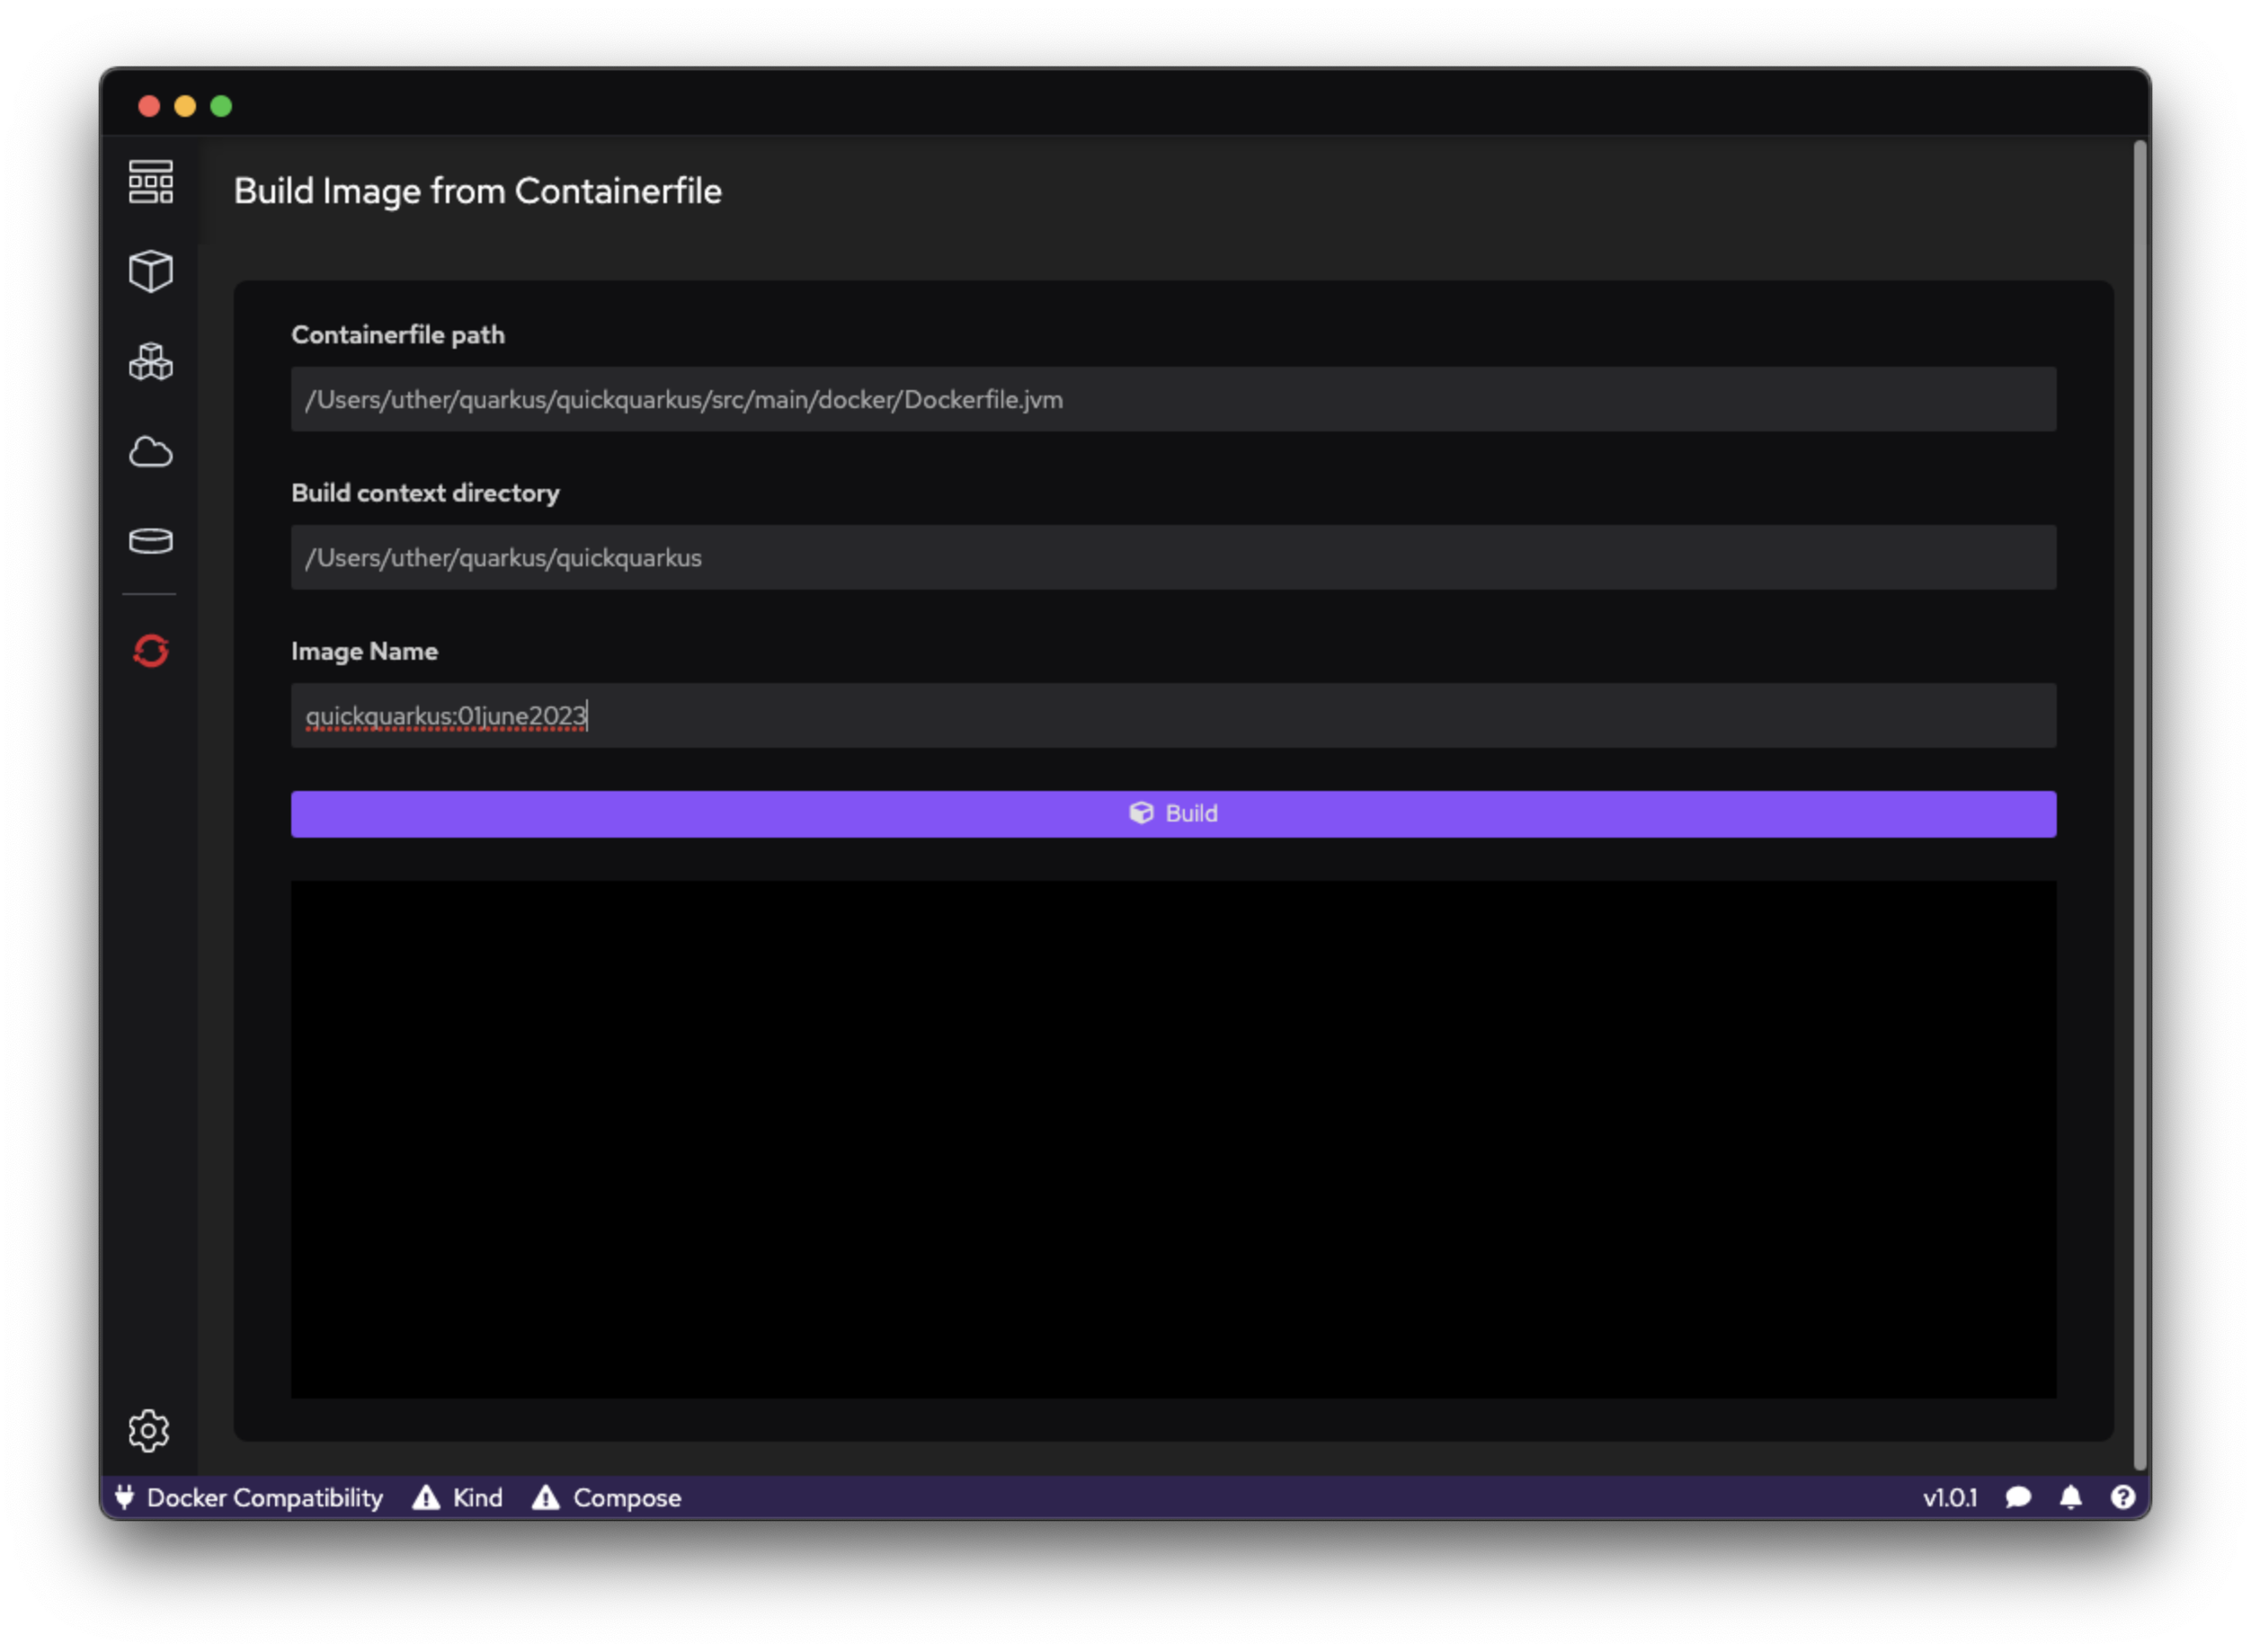The height and width of the screenshot is (1652, 2251).
Task: Open notifications bell icon
Action: click(x=2071, y=1497)
